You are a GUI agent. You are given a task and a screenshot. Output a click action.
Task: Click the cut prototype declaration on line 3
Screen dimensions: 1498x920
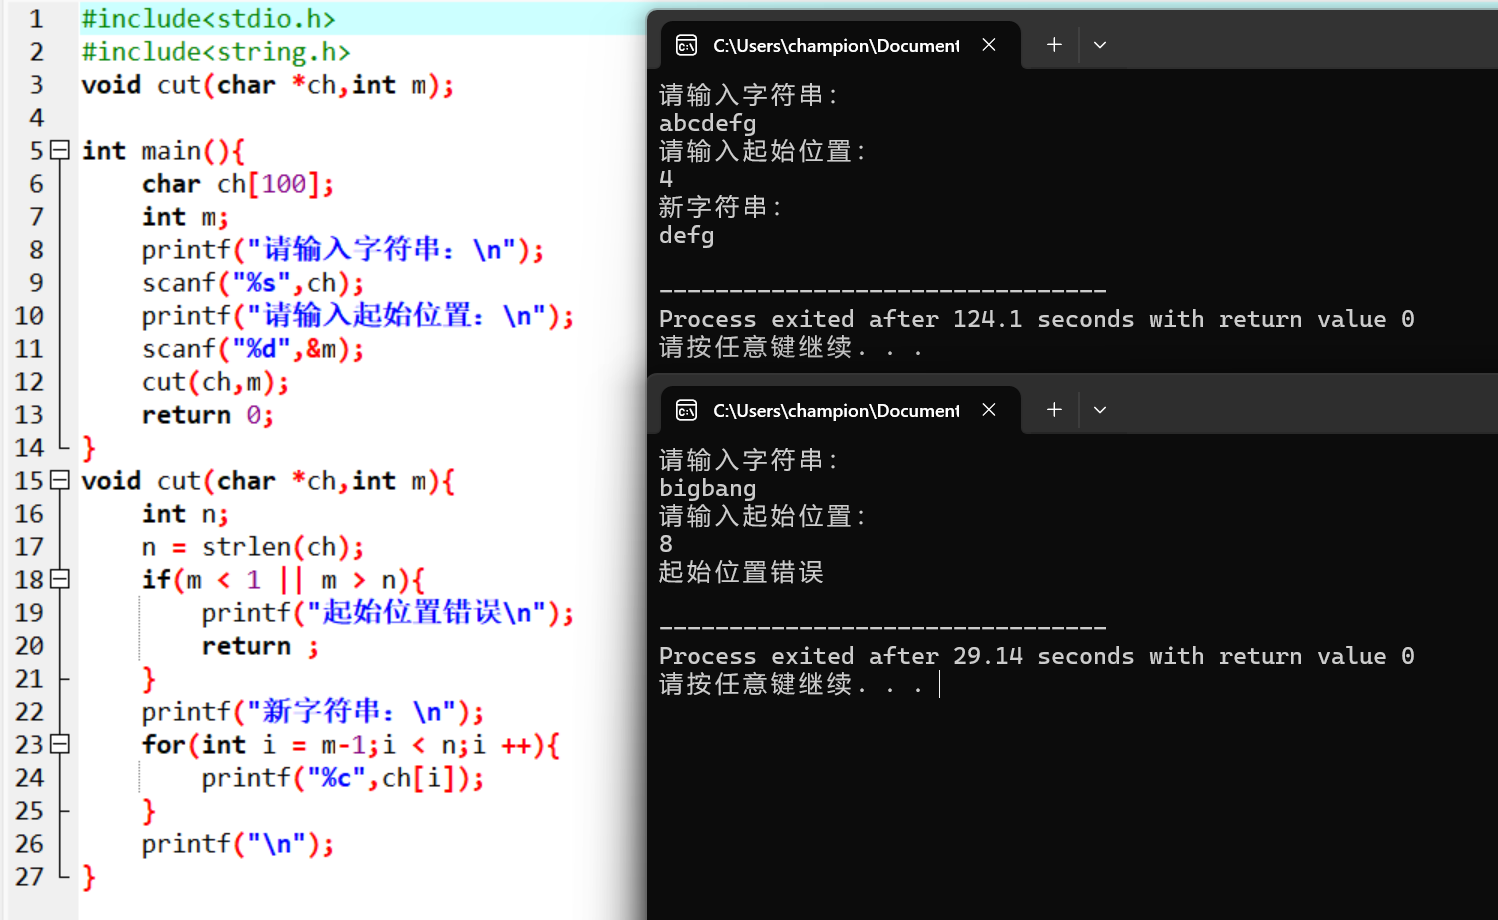(x=268, y=85)
